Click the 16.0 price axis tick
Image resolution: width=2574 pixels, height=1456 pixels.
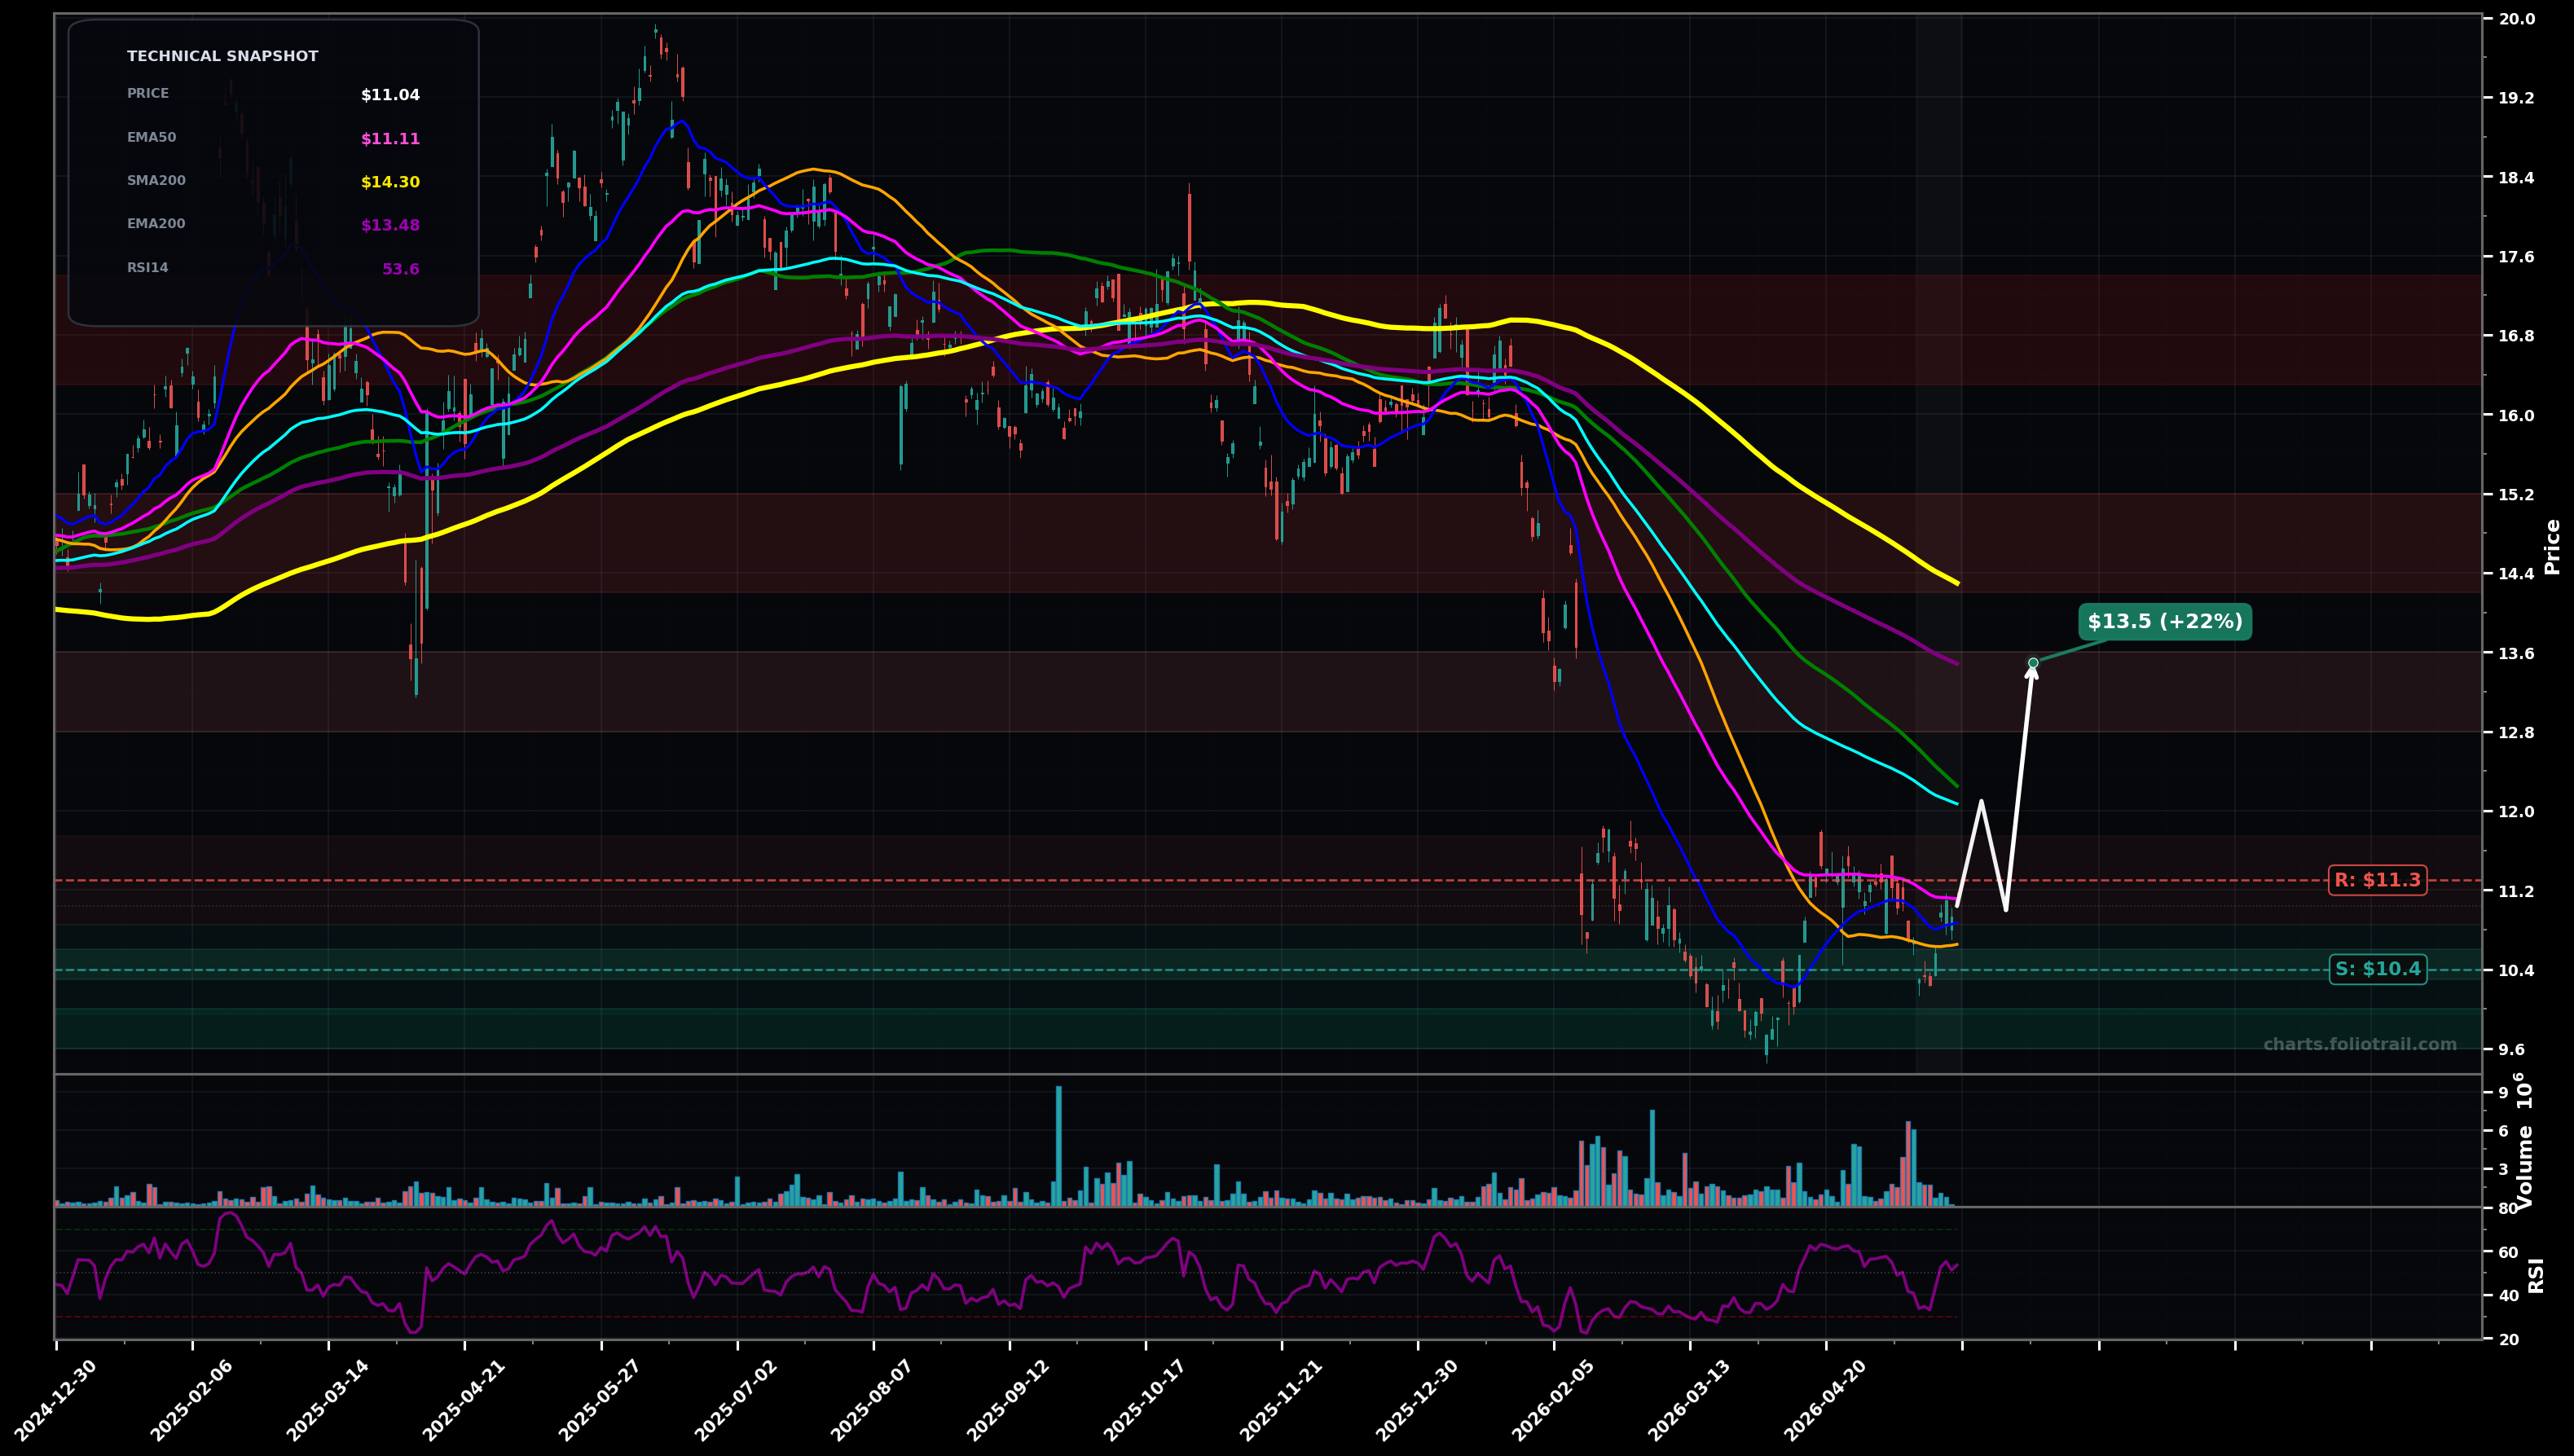pyautogui.click(x=2517, y=416)
